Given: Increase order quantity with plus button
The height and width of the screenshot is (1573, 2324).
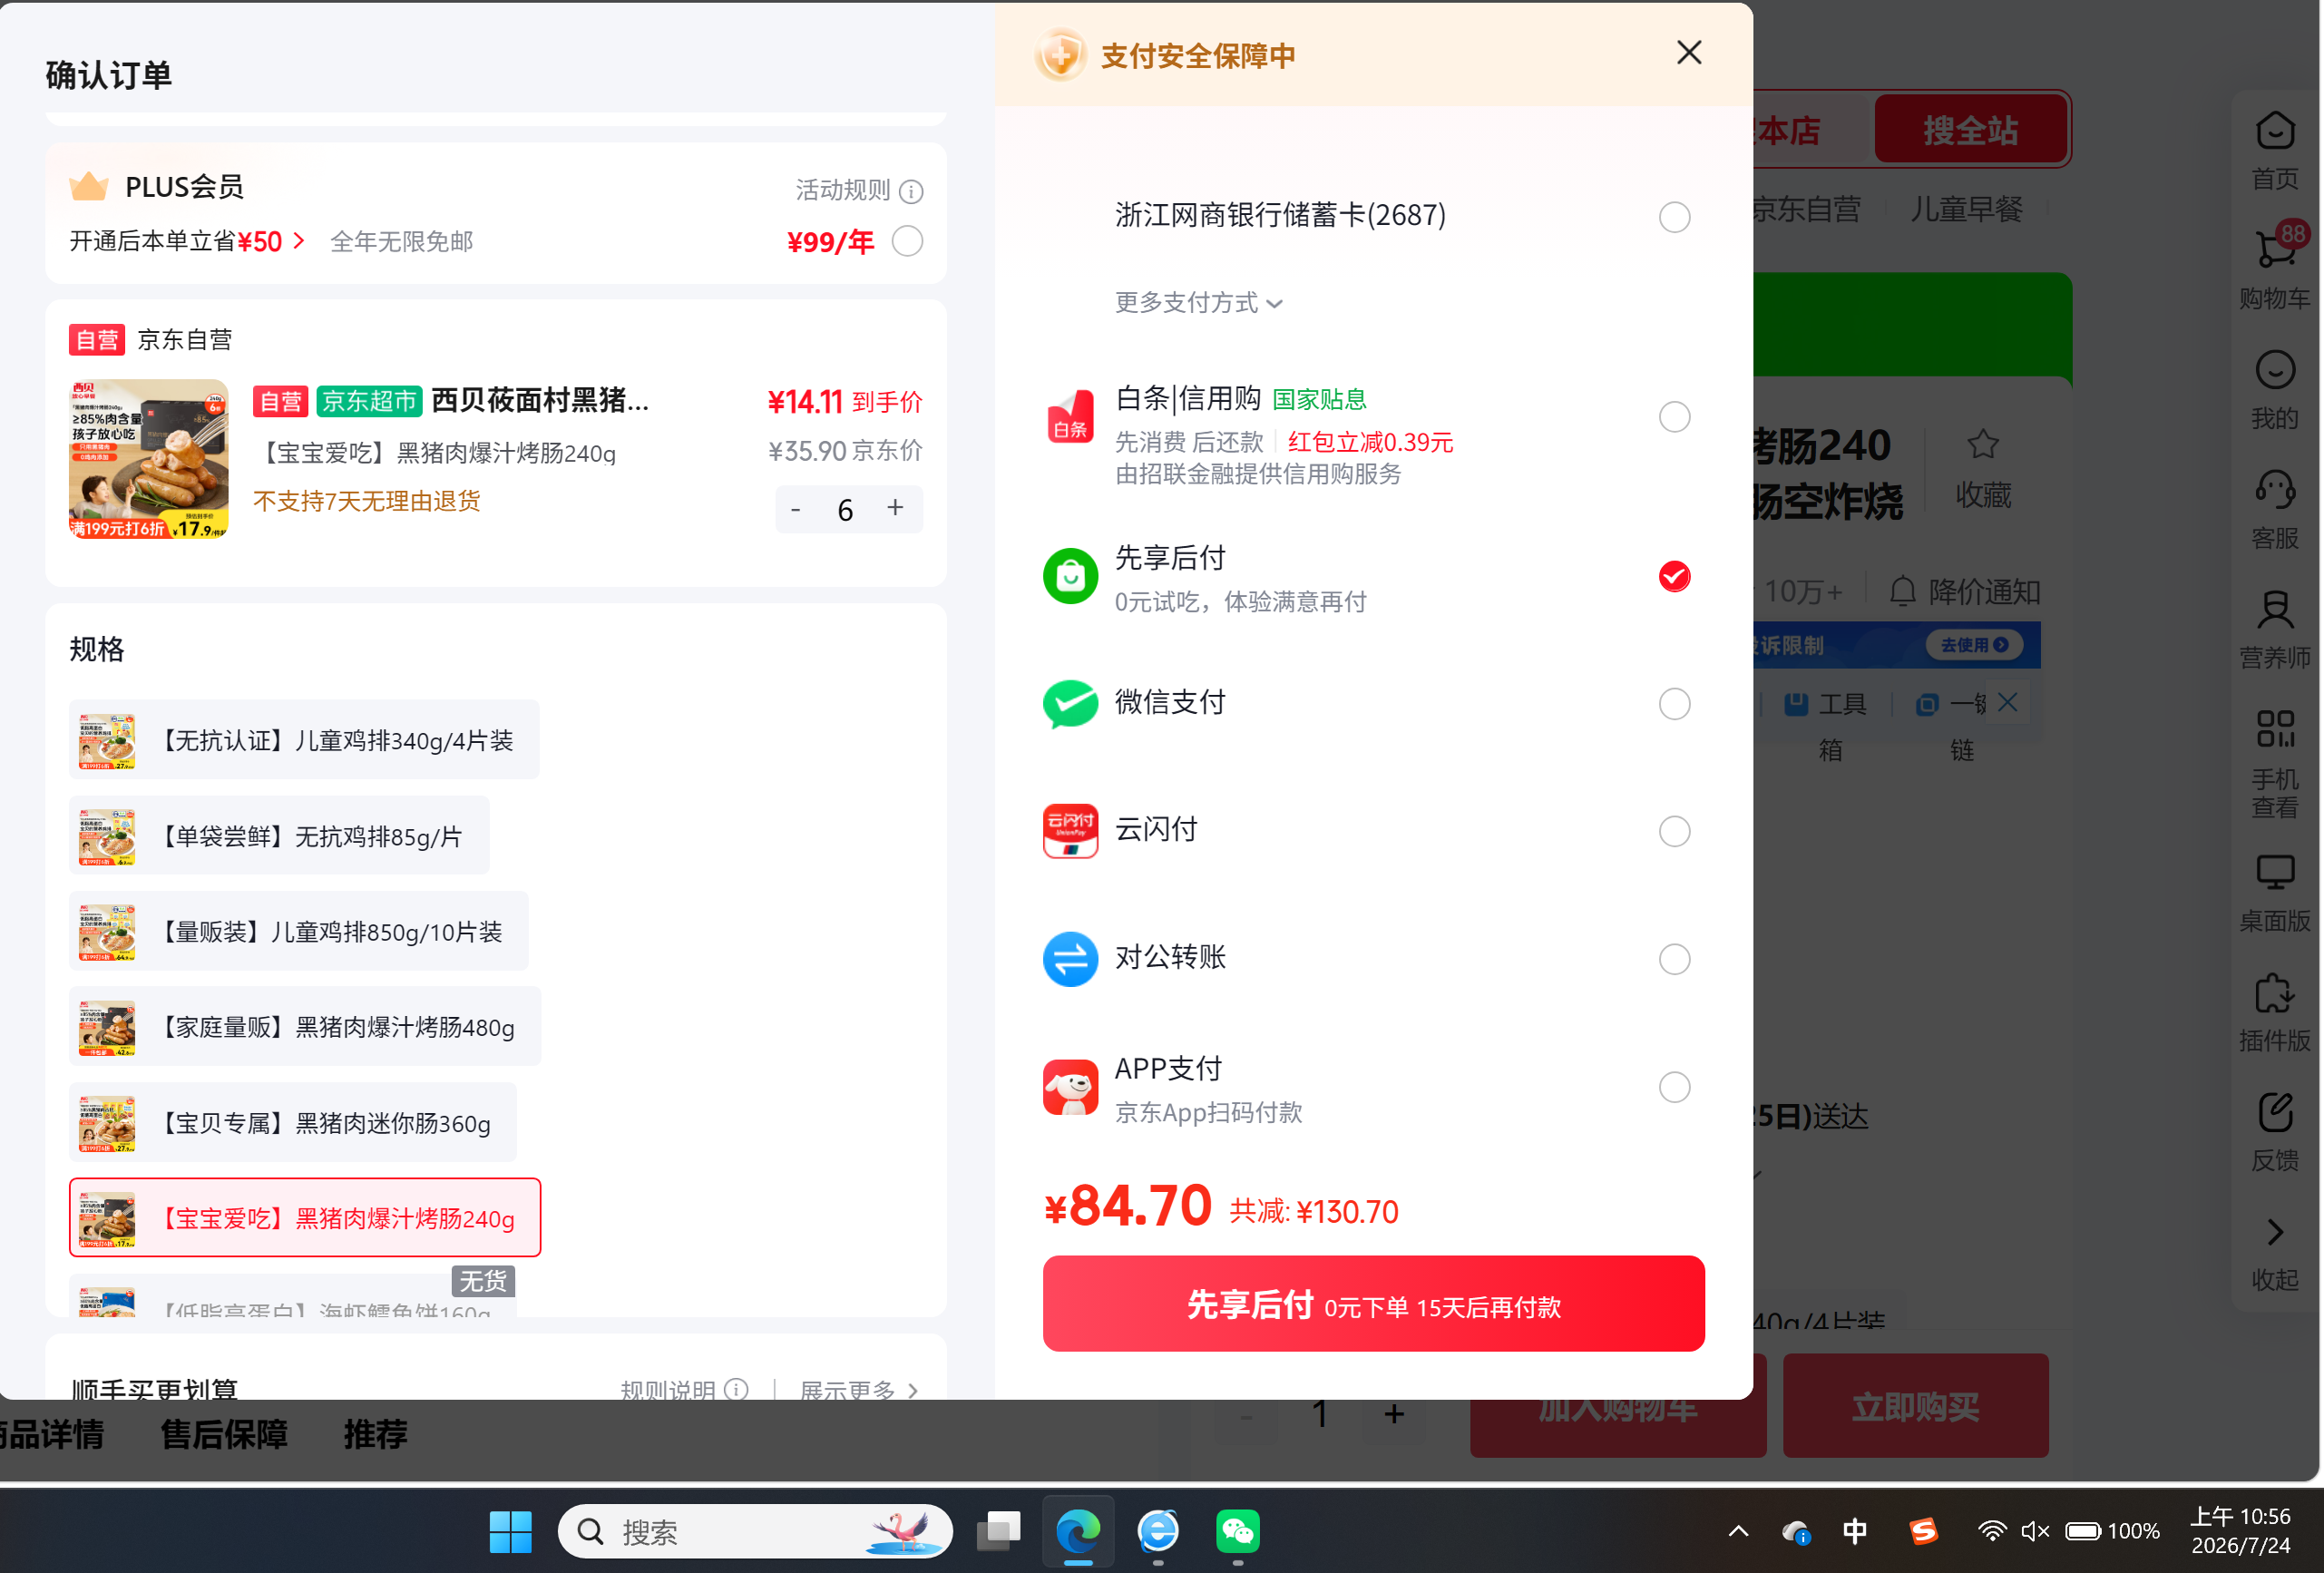Looking at the screenshot, I should (x=895, y=509).
